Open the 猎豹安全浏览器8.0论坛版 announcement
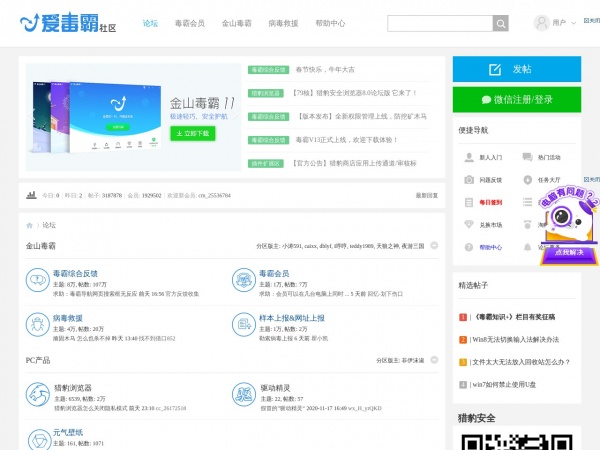 (x=354, y=93)
